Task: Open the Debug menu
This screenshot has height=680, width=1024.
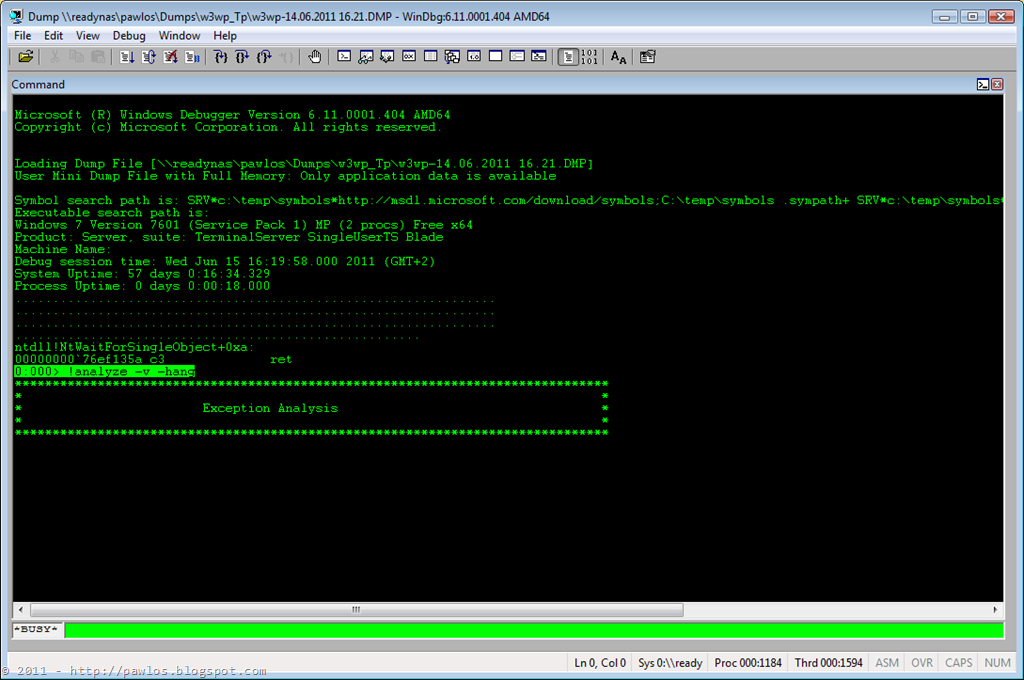Action: (x=129, y=35)
